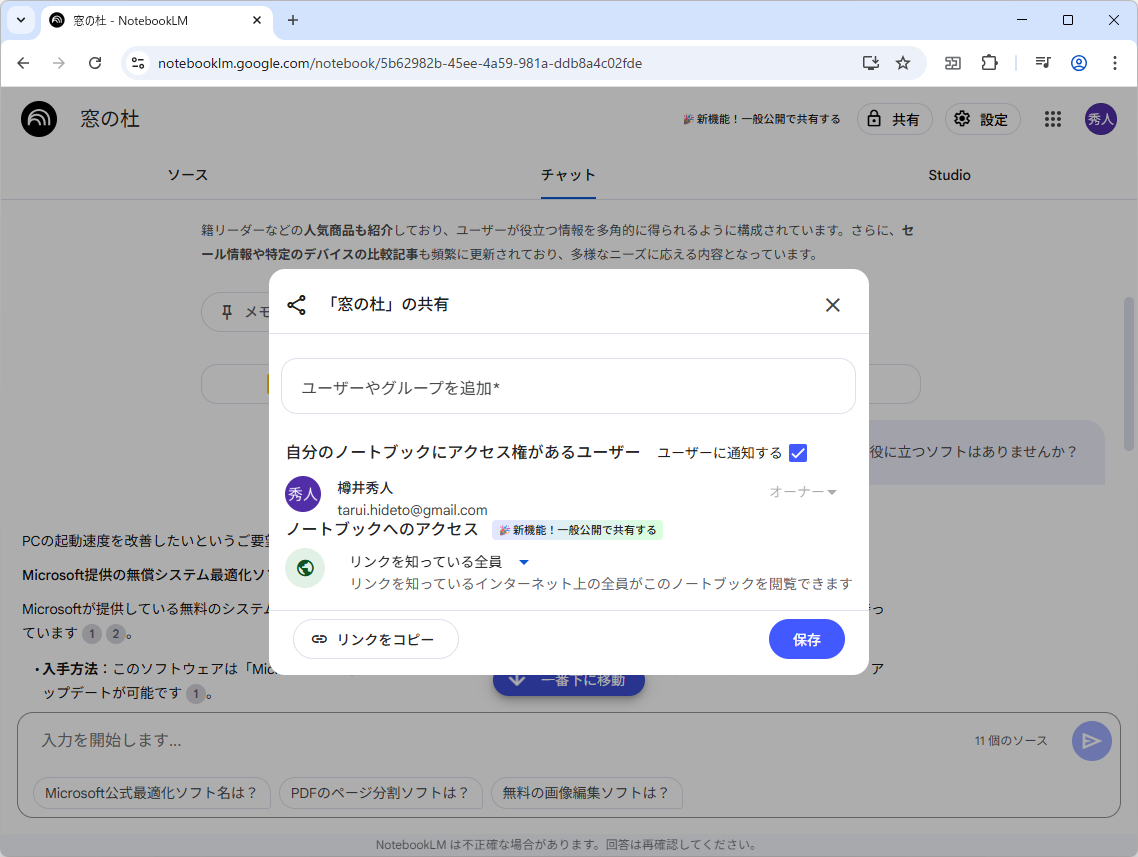The width and height of the screenshot is (1138, 857).
Task: Open the Studio tab
Action: tap(948, 175)
